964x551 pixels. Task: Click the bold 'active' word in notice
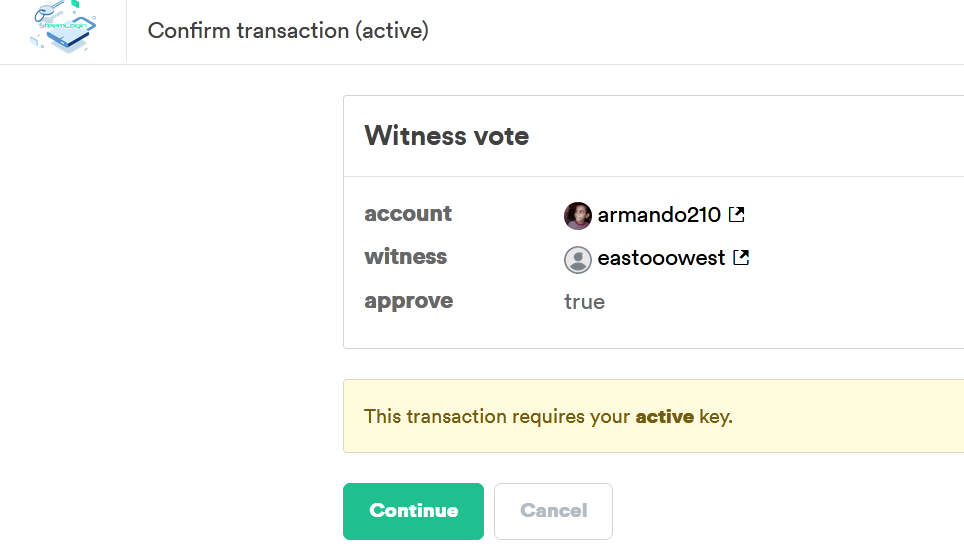pos(664,416)
